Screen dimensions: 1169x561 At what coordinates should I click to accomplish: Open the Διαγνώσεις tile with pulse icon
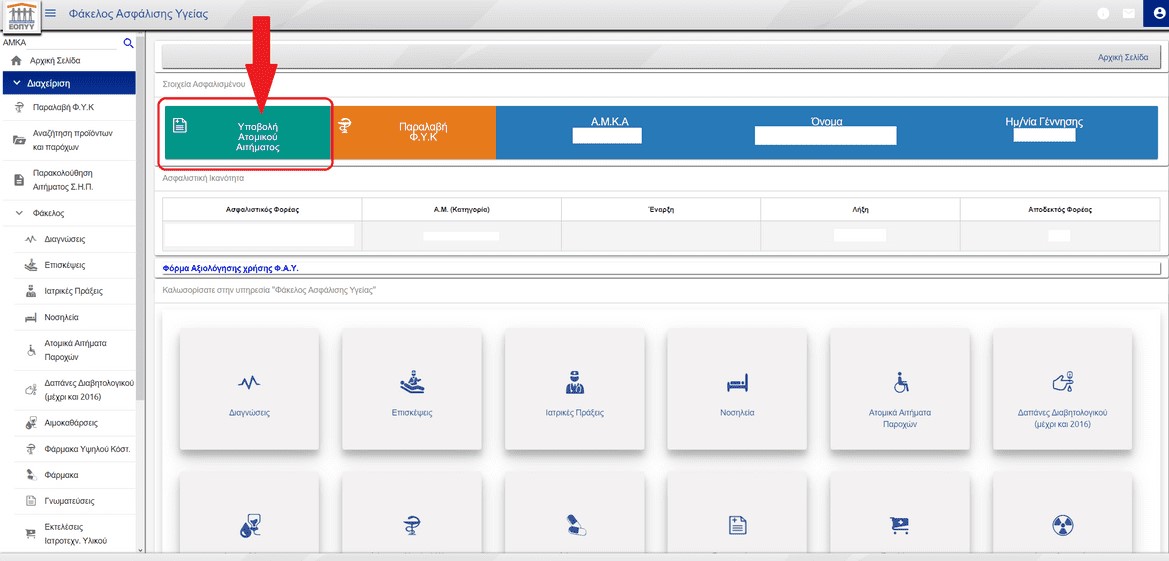(248, 390)
